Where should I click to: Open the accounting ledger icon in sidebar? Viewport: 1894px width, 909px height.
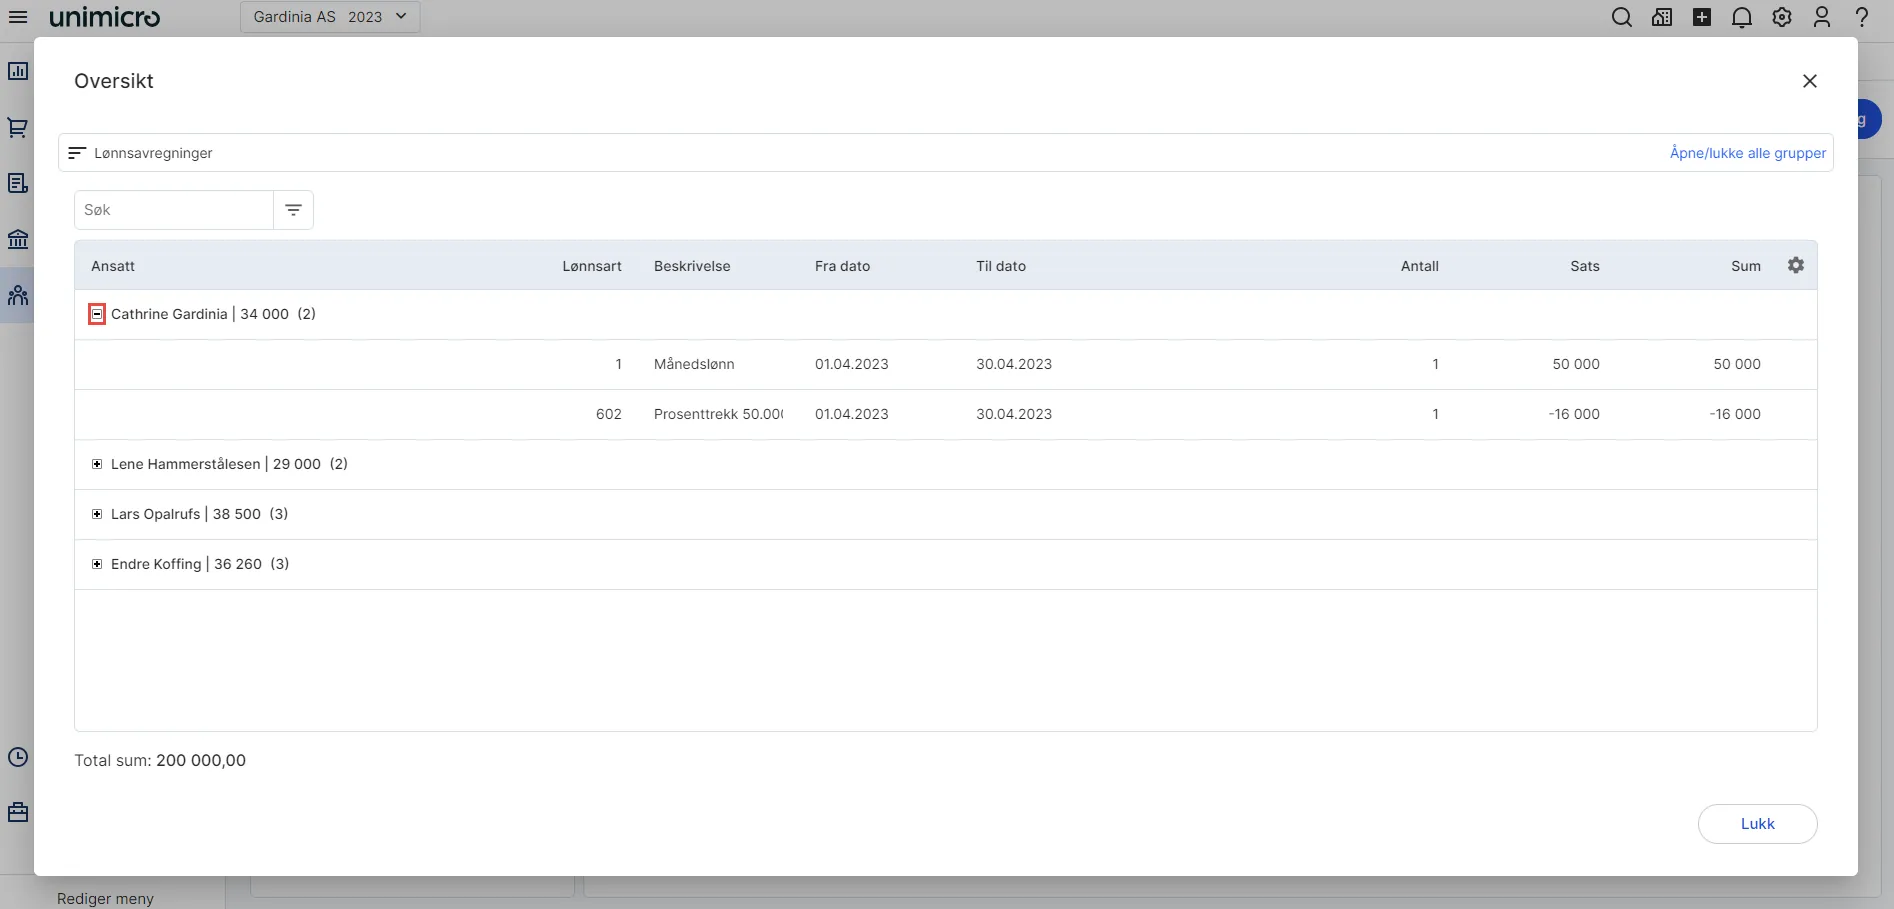tap(18, 183)
